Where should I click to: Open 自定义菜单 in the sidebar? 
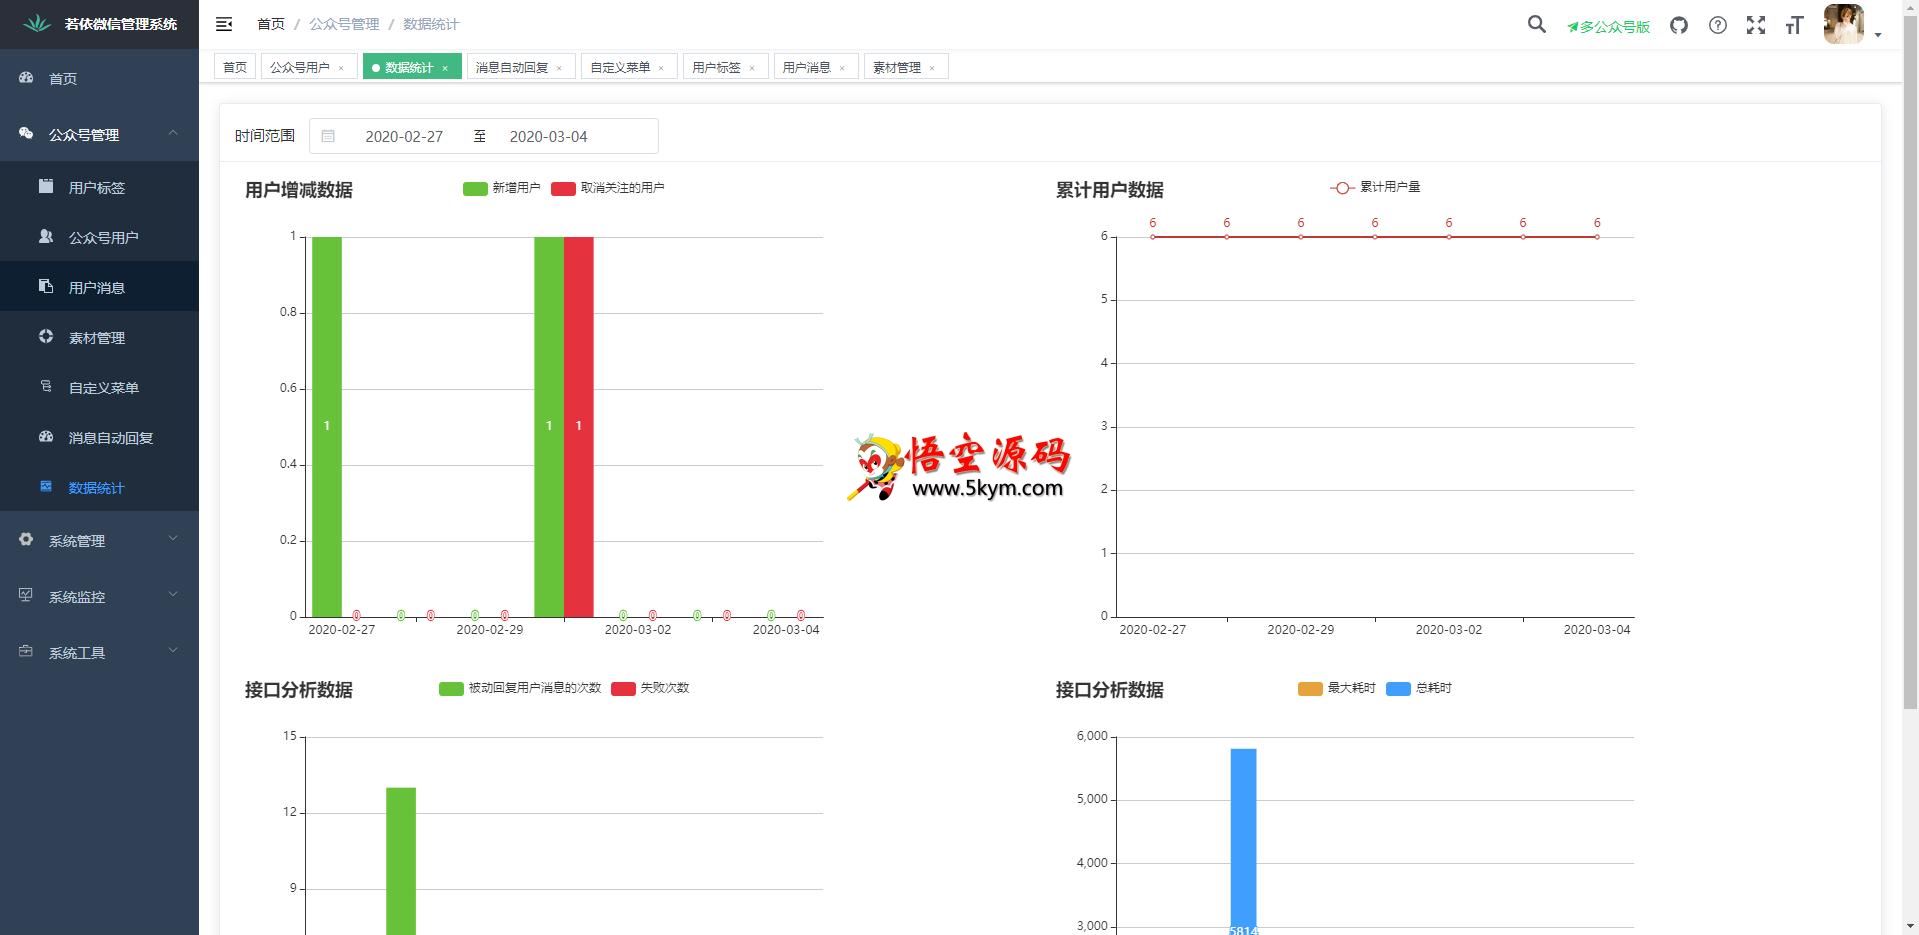pos(99,387)
